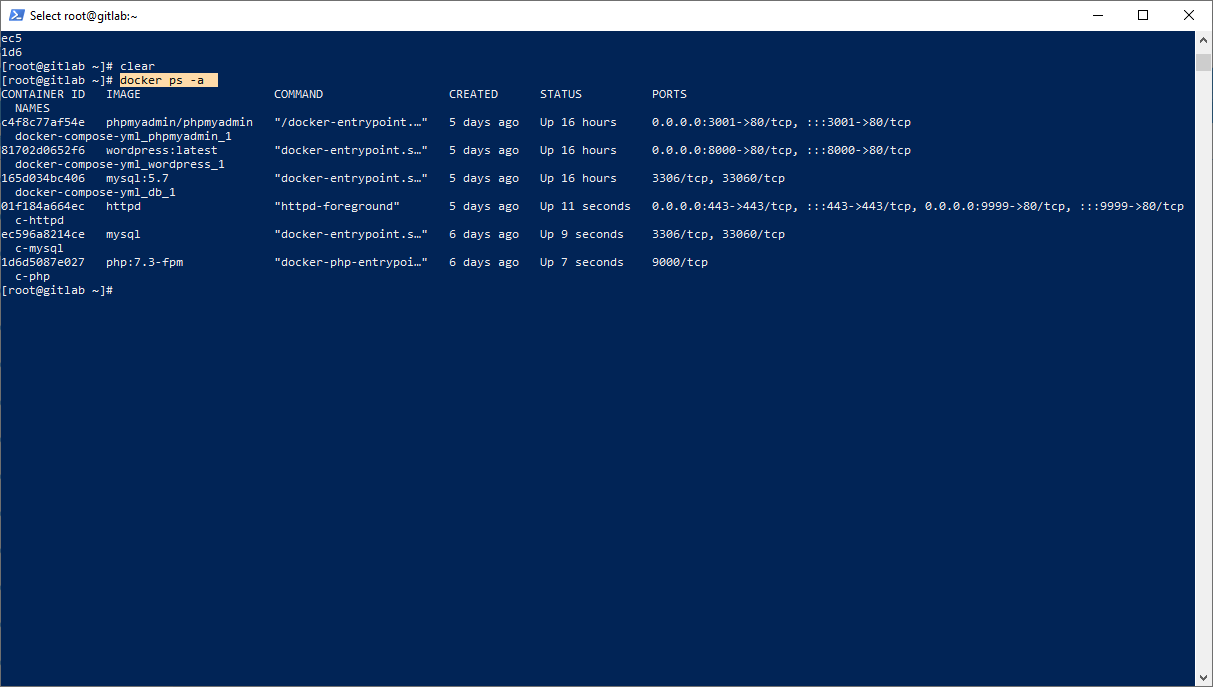Image resolution: width=1213 pixels, height=687 pixels.
Task: Click the 'Up 11 seconds' status
Action: tap(585, 206)
